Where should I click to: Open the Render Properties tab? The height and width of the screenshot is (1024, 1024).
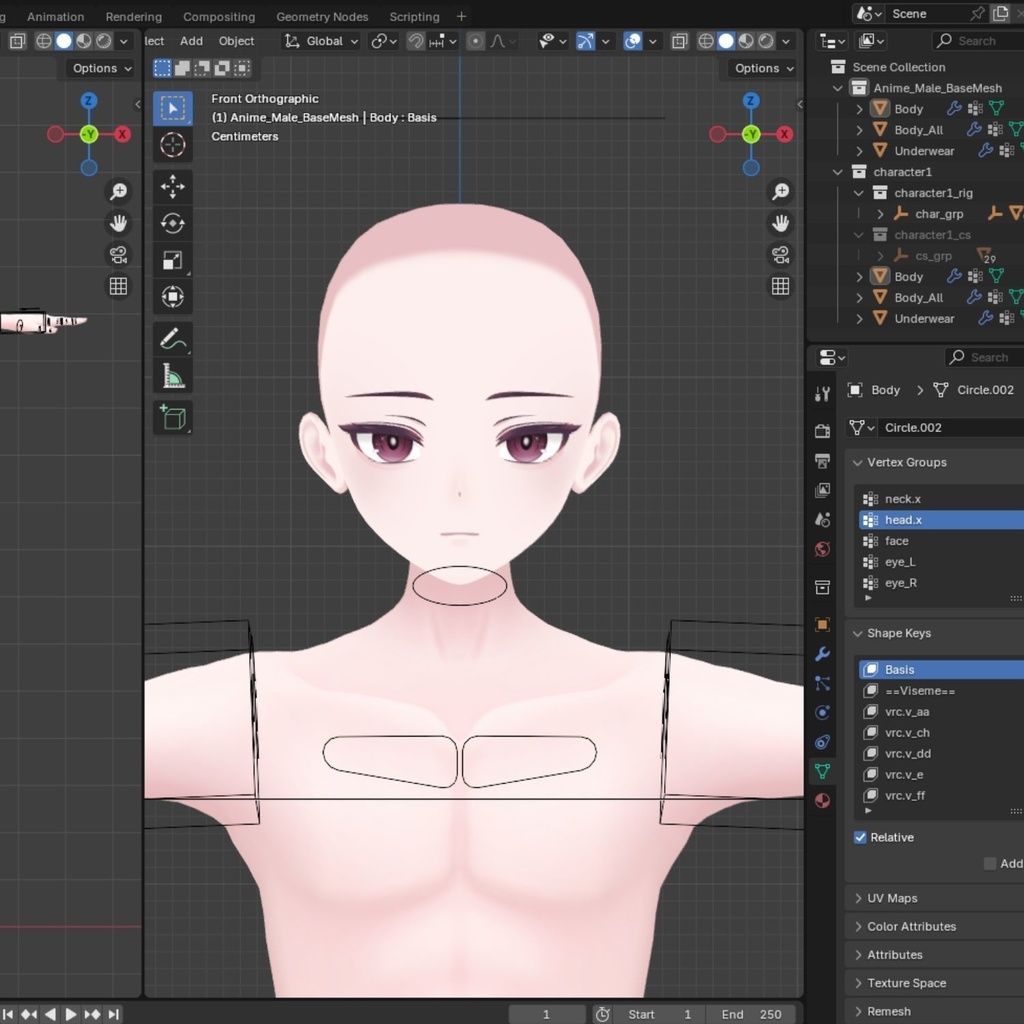pos(822,430)
